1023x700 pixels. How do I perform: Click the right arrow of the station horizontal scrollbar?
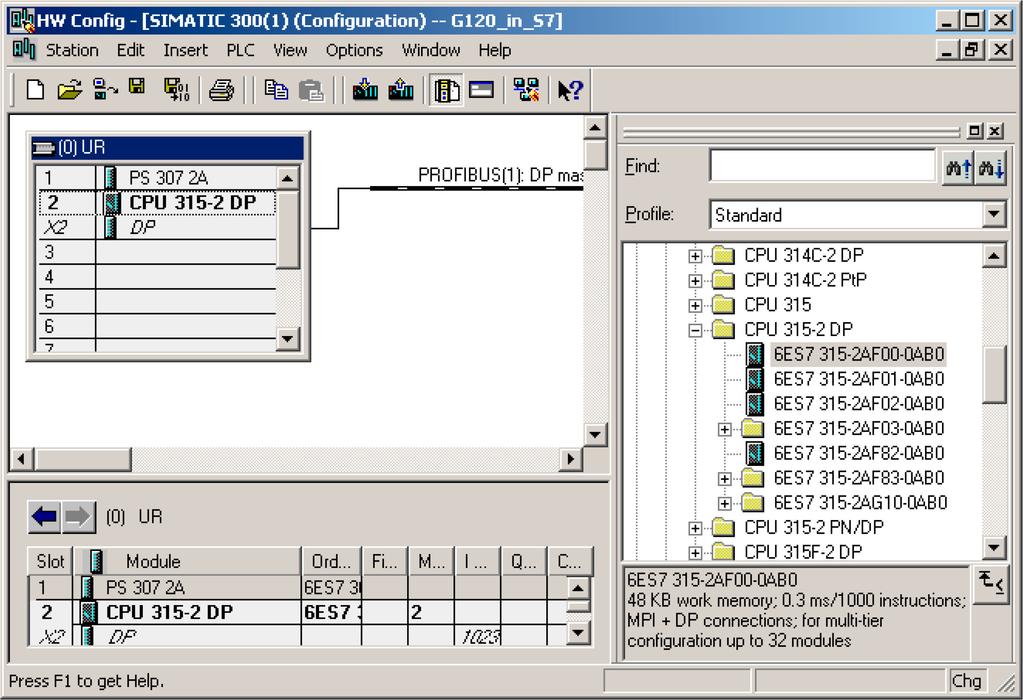coord(571,459)
